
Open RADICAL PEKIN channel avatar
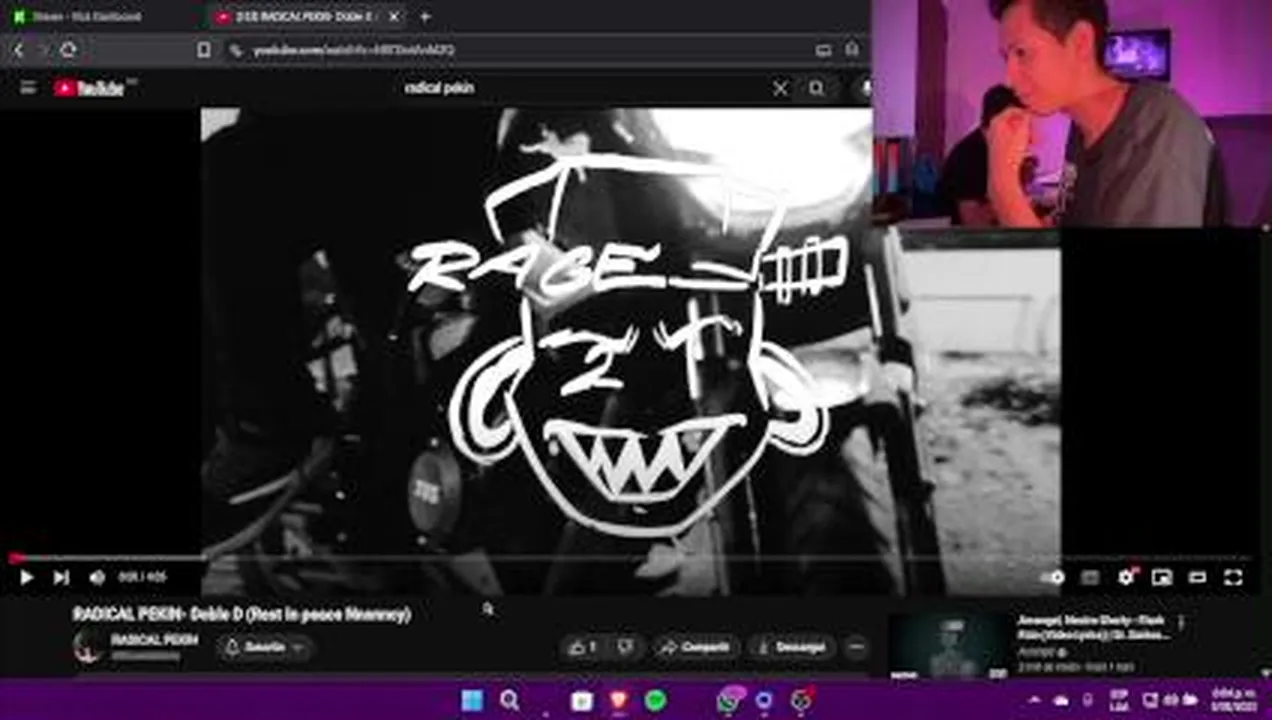[x=88, y=646]
